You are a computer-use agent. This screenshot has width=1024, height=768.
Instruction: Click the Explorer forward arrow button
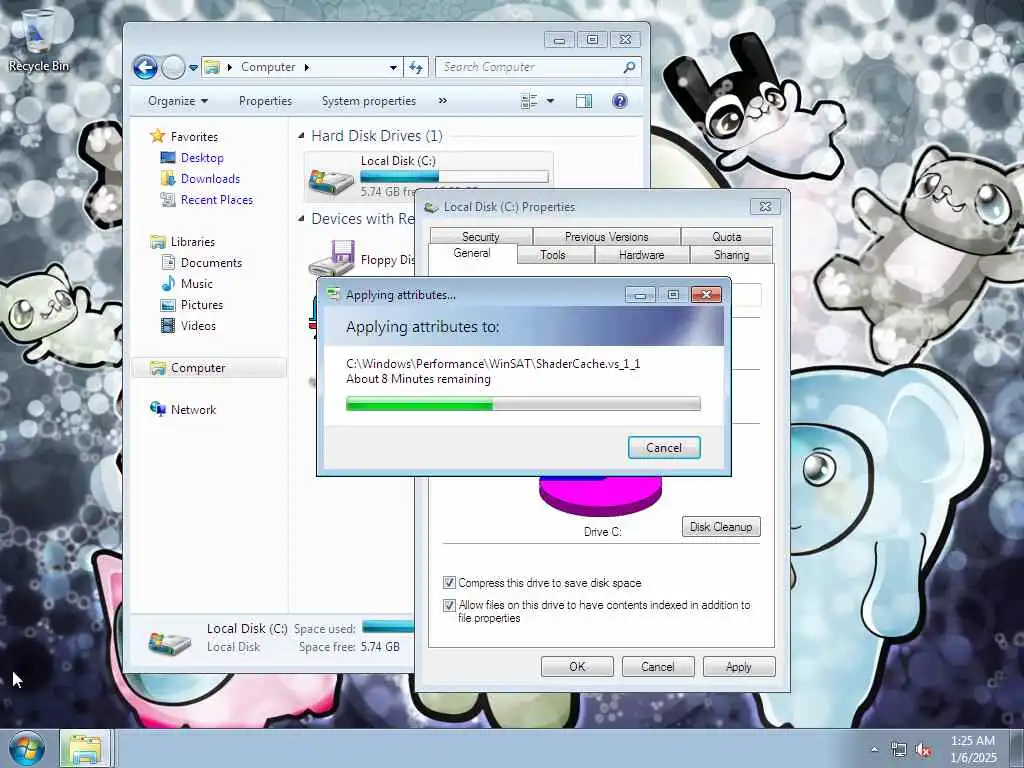coord(173,67)
